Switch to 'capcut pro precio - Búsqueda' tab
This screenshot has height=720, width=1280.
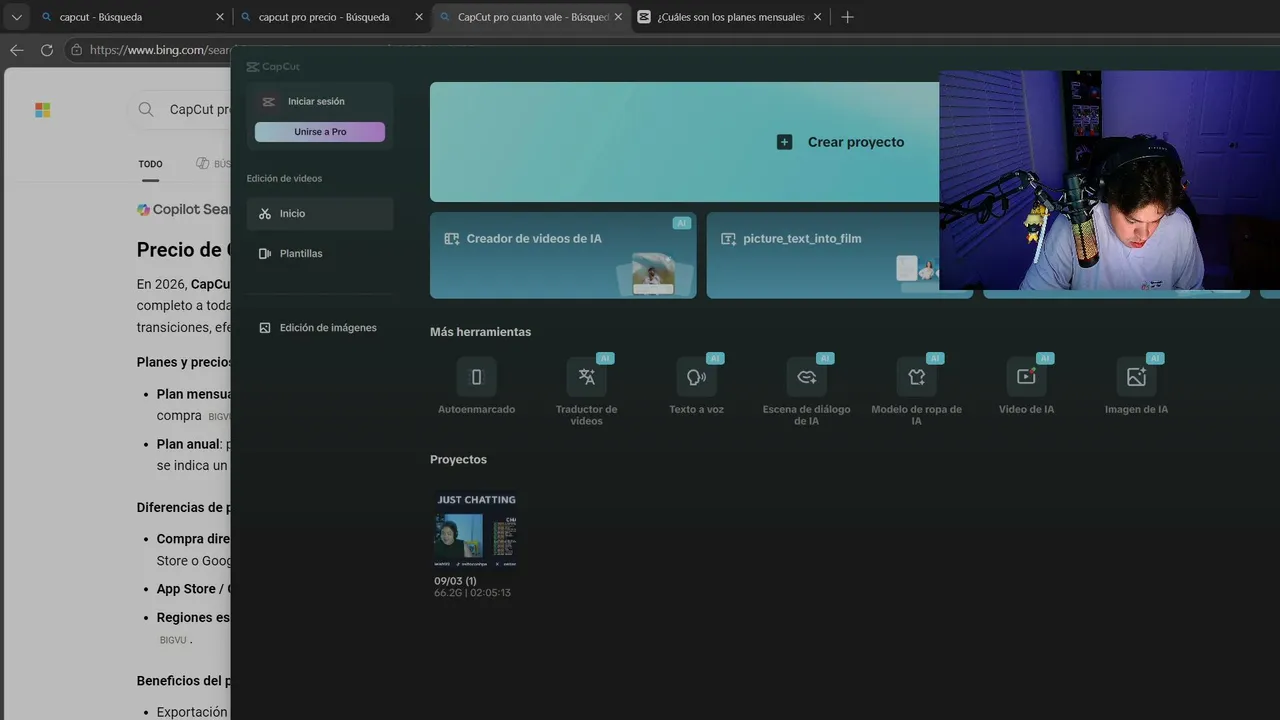pos(332,17)
